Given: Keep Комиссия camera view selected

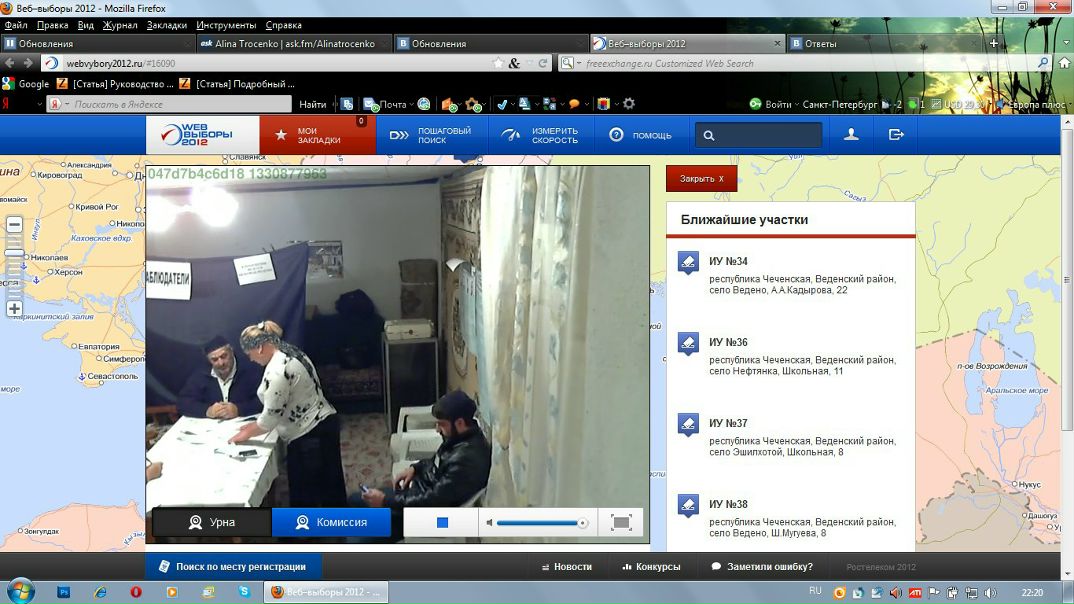Looking at the screenshot, I should (x=331, y=521).
